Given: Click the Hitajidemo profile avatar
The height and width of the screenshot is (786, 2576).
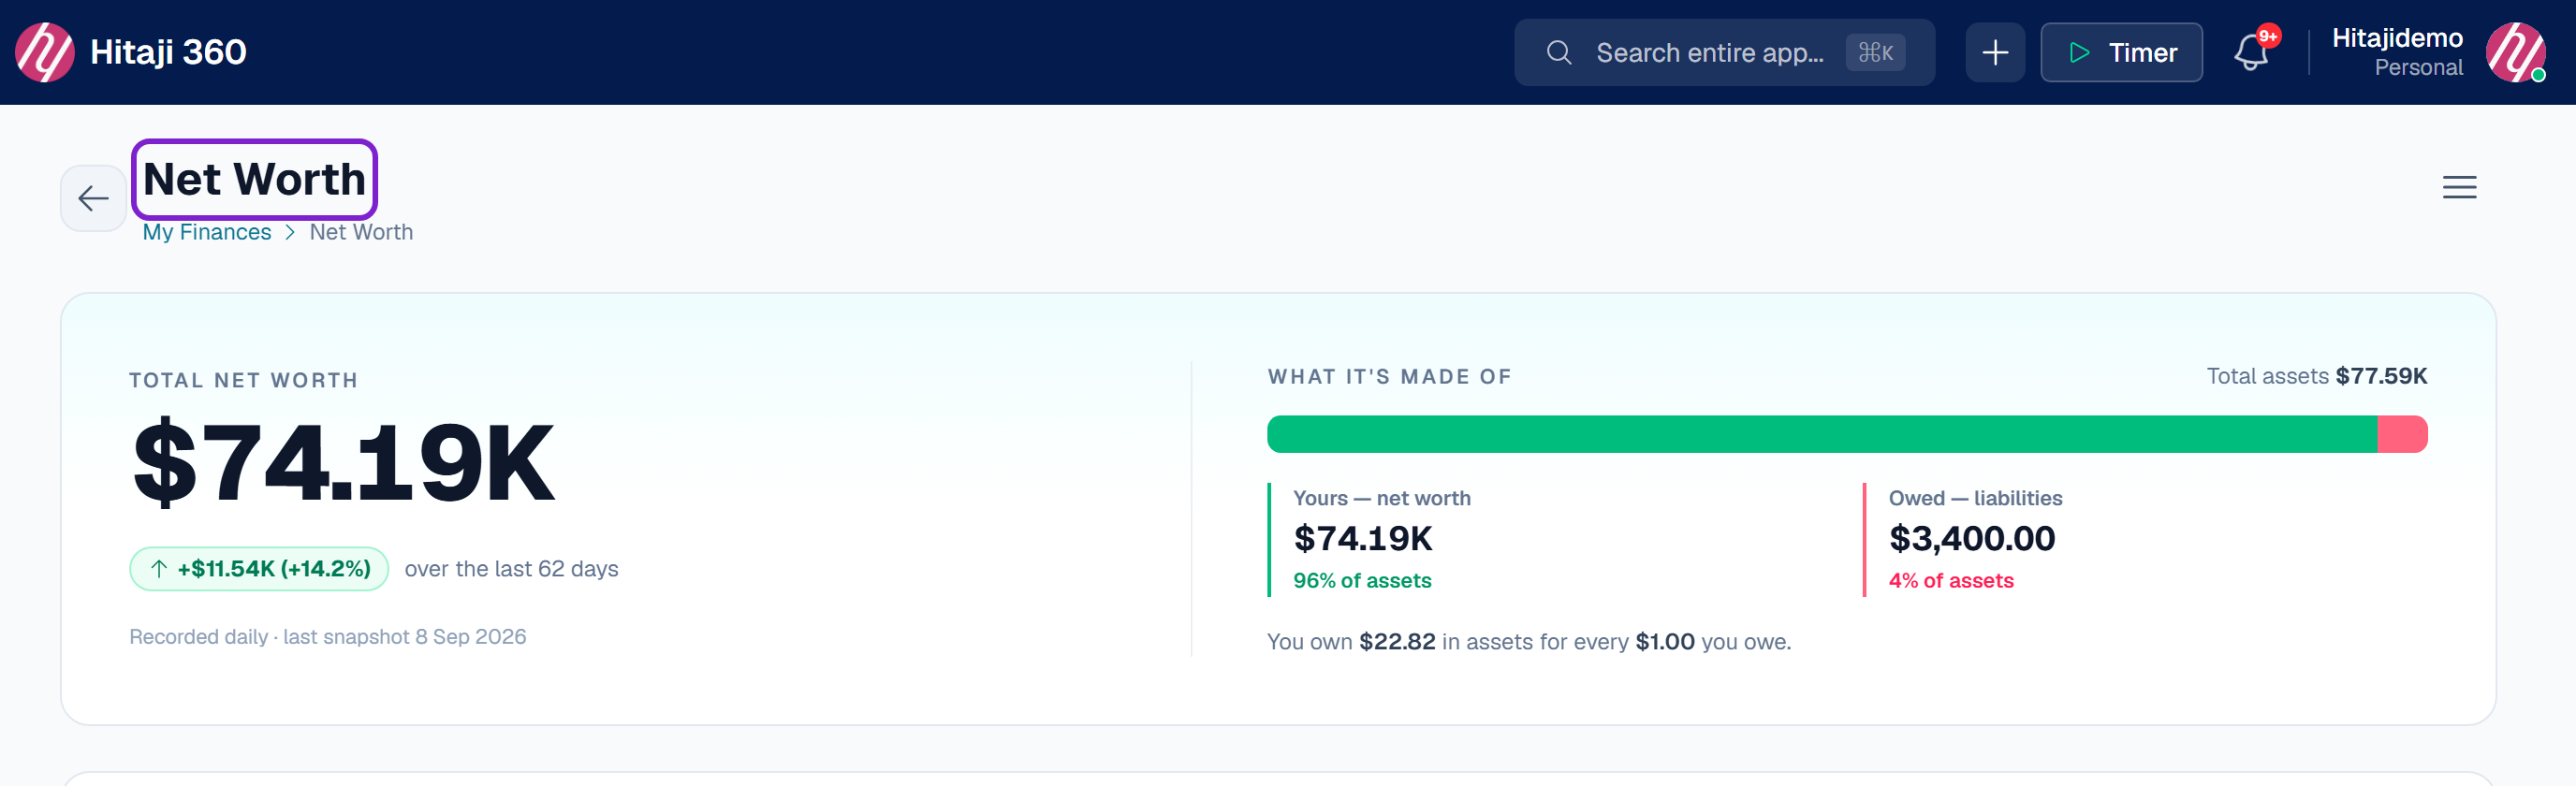Looking at the screenshot, I should tap(2515, 52).
